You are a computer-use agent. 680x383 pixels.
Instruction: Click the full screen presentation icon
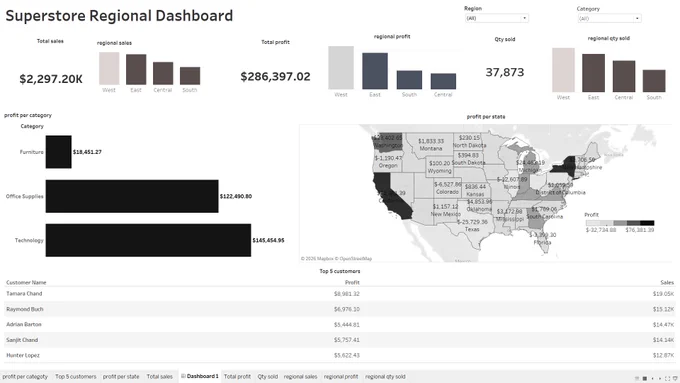coord(667,379)
